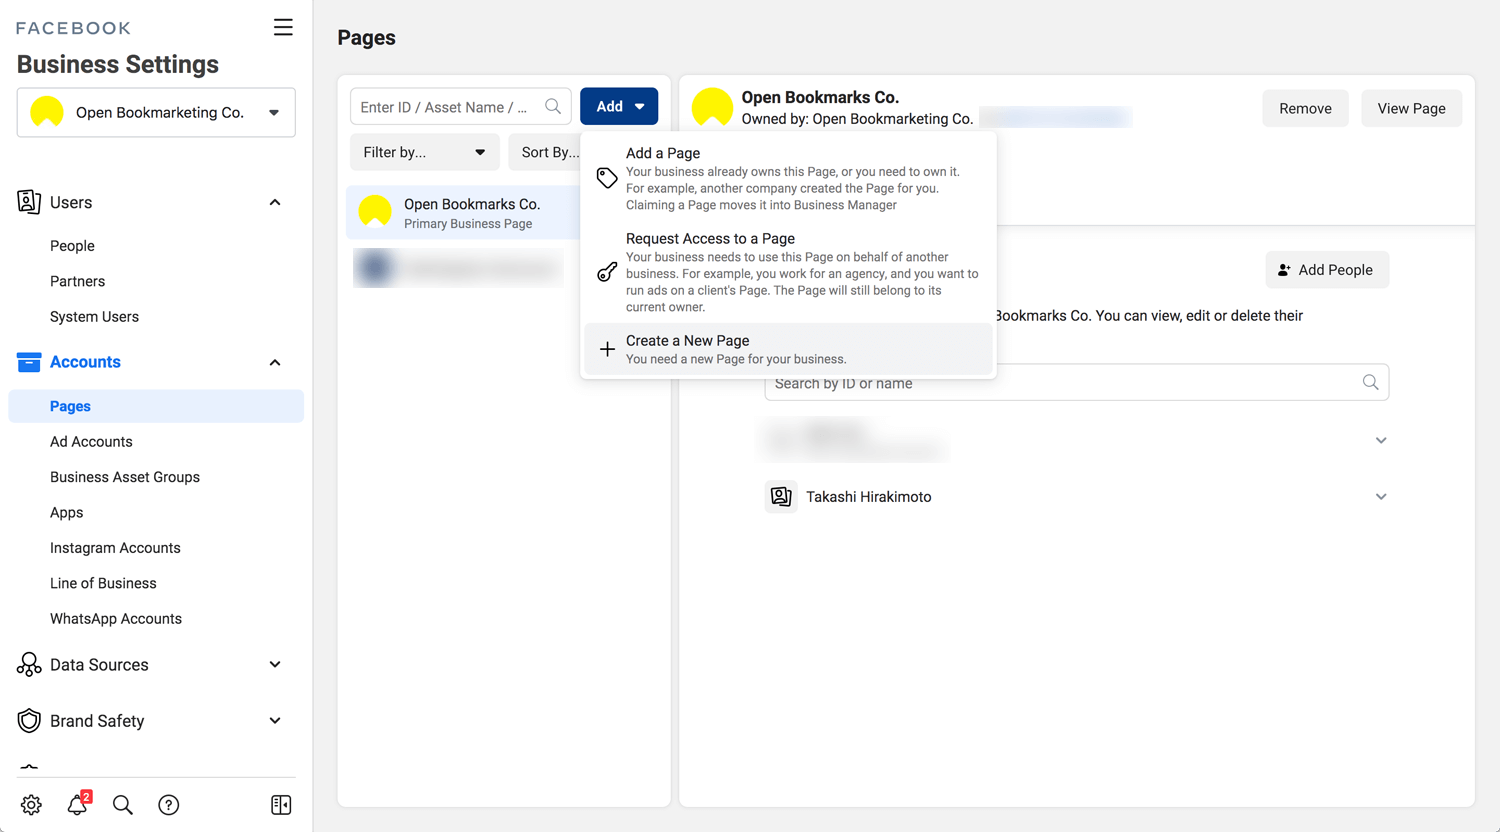Screen dimensions: 1500x832
Task: Choose Create a New Page option
Action: [788, 349]
